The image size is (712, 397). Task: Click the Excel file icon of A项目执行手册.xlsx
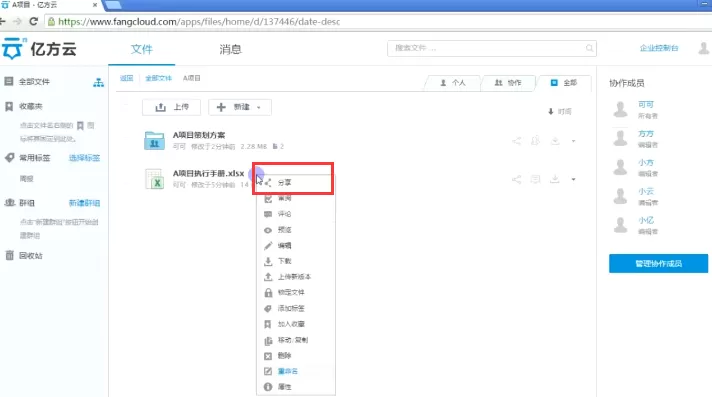154,179
